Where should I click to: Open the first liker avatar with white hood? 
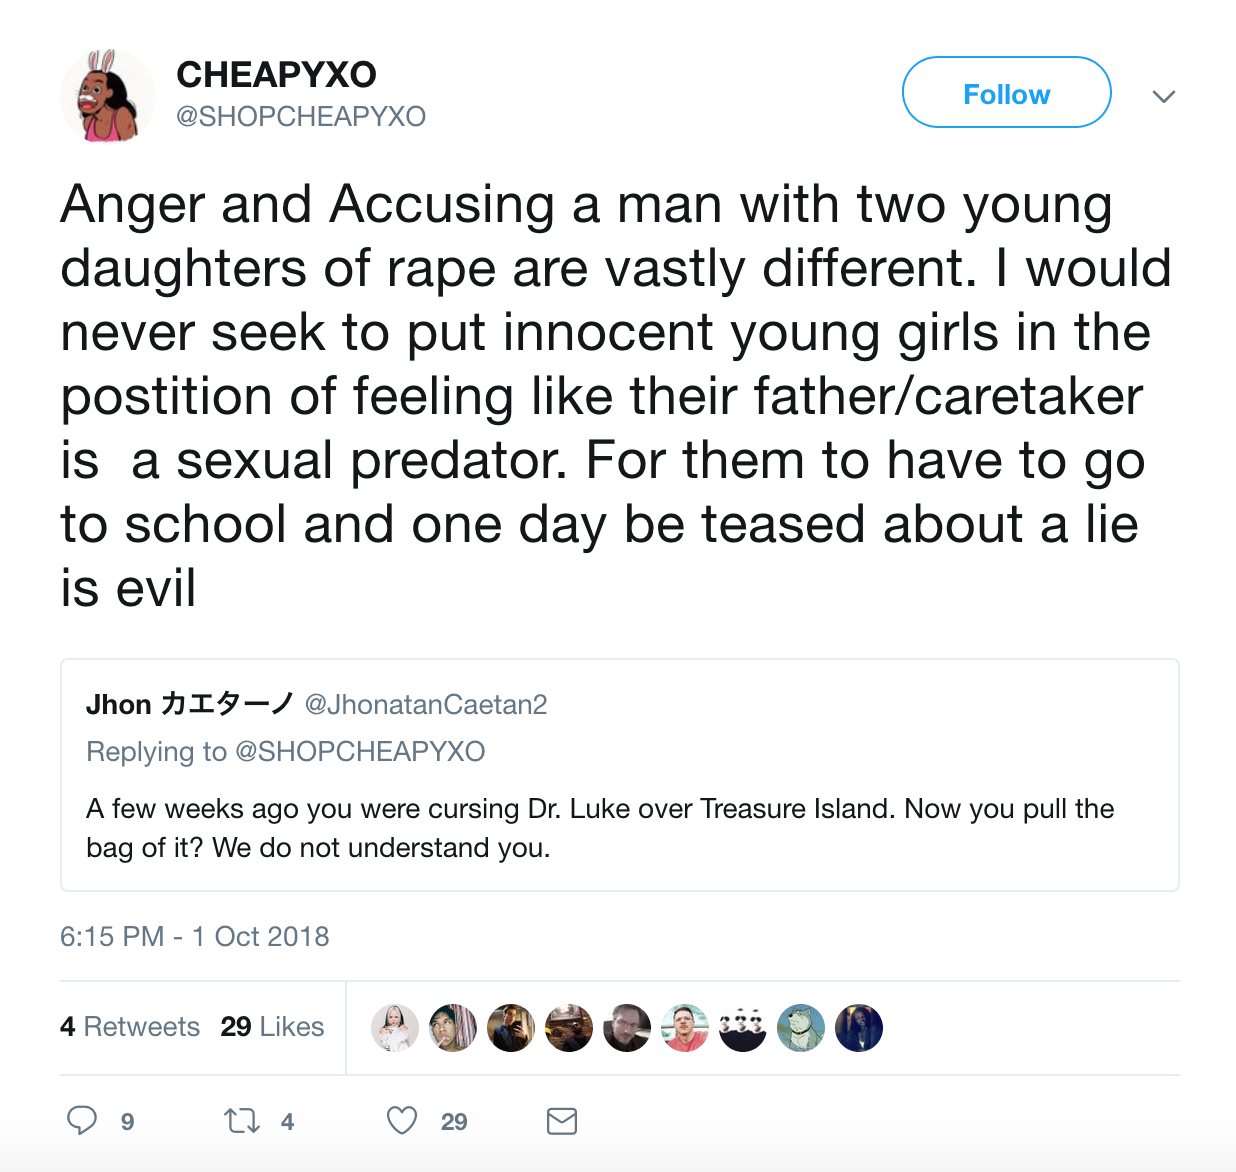395,1028
